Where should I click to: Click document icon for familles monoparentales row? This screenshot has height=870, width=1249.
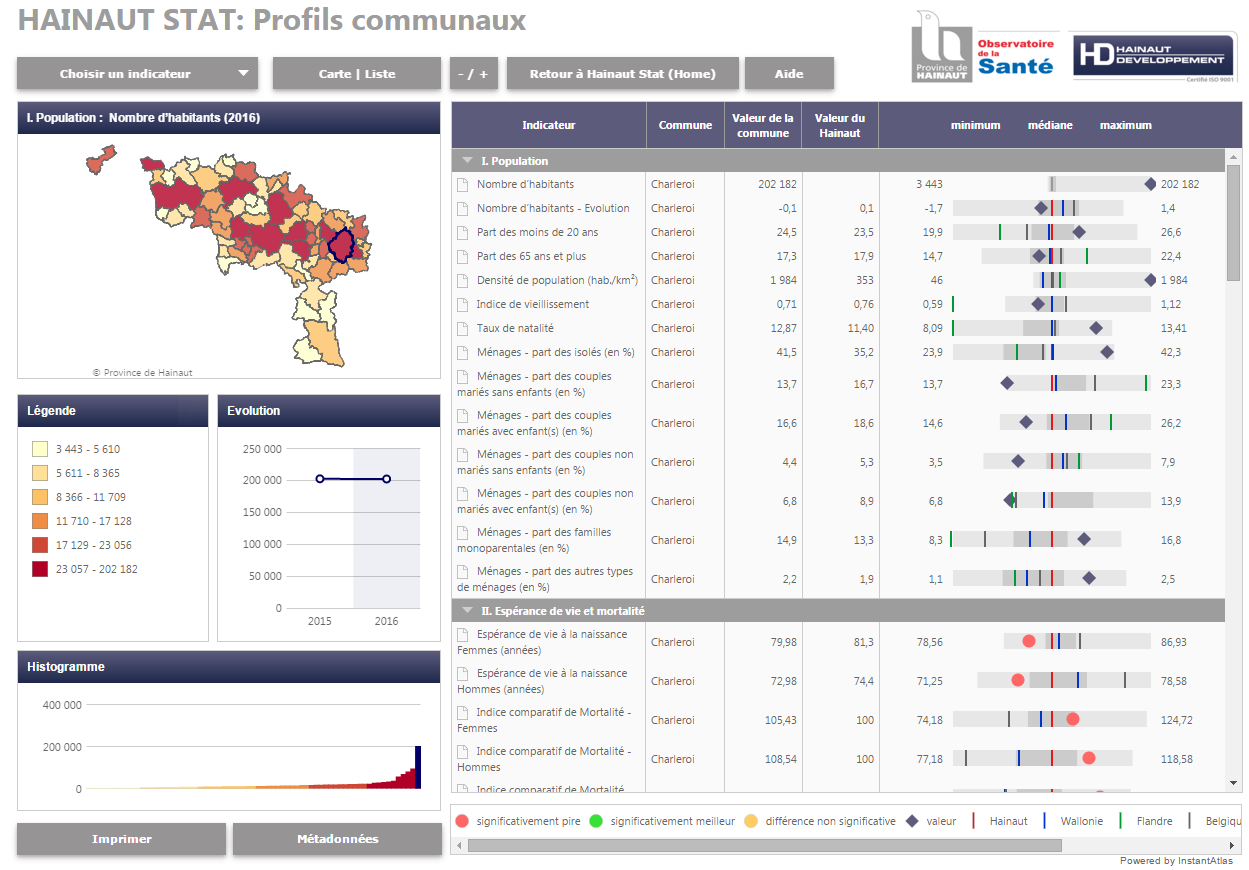click(x=463, y=532)
